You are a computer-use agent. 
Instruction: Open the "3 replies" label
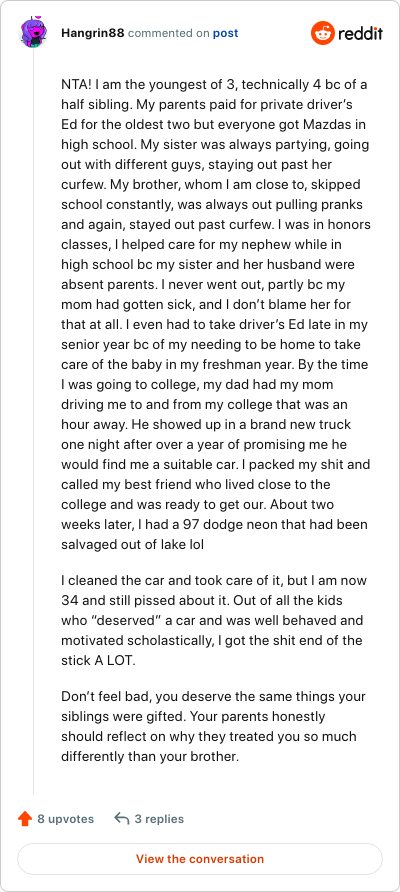pos(159,819)
